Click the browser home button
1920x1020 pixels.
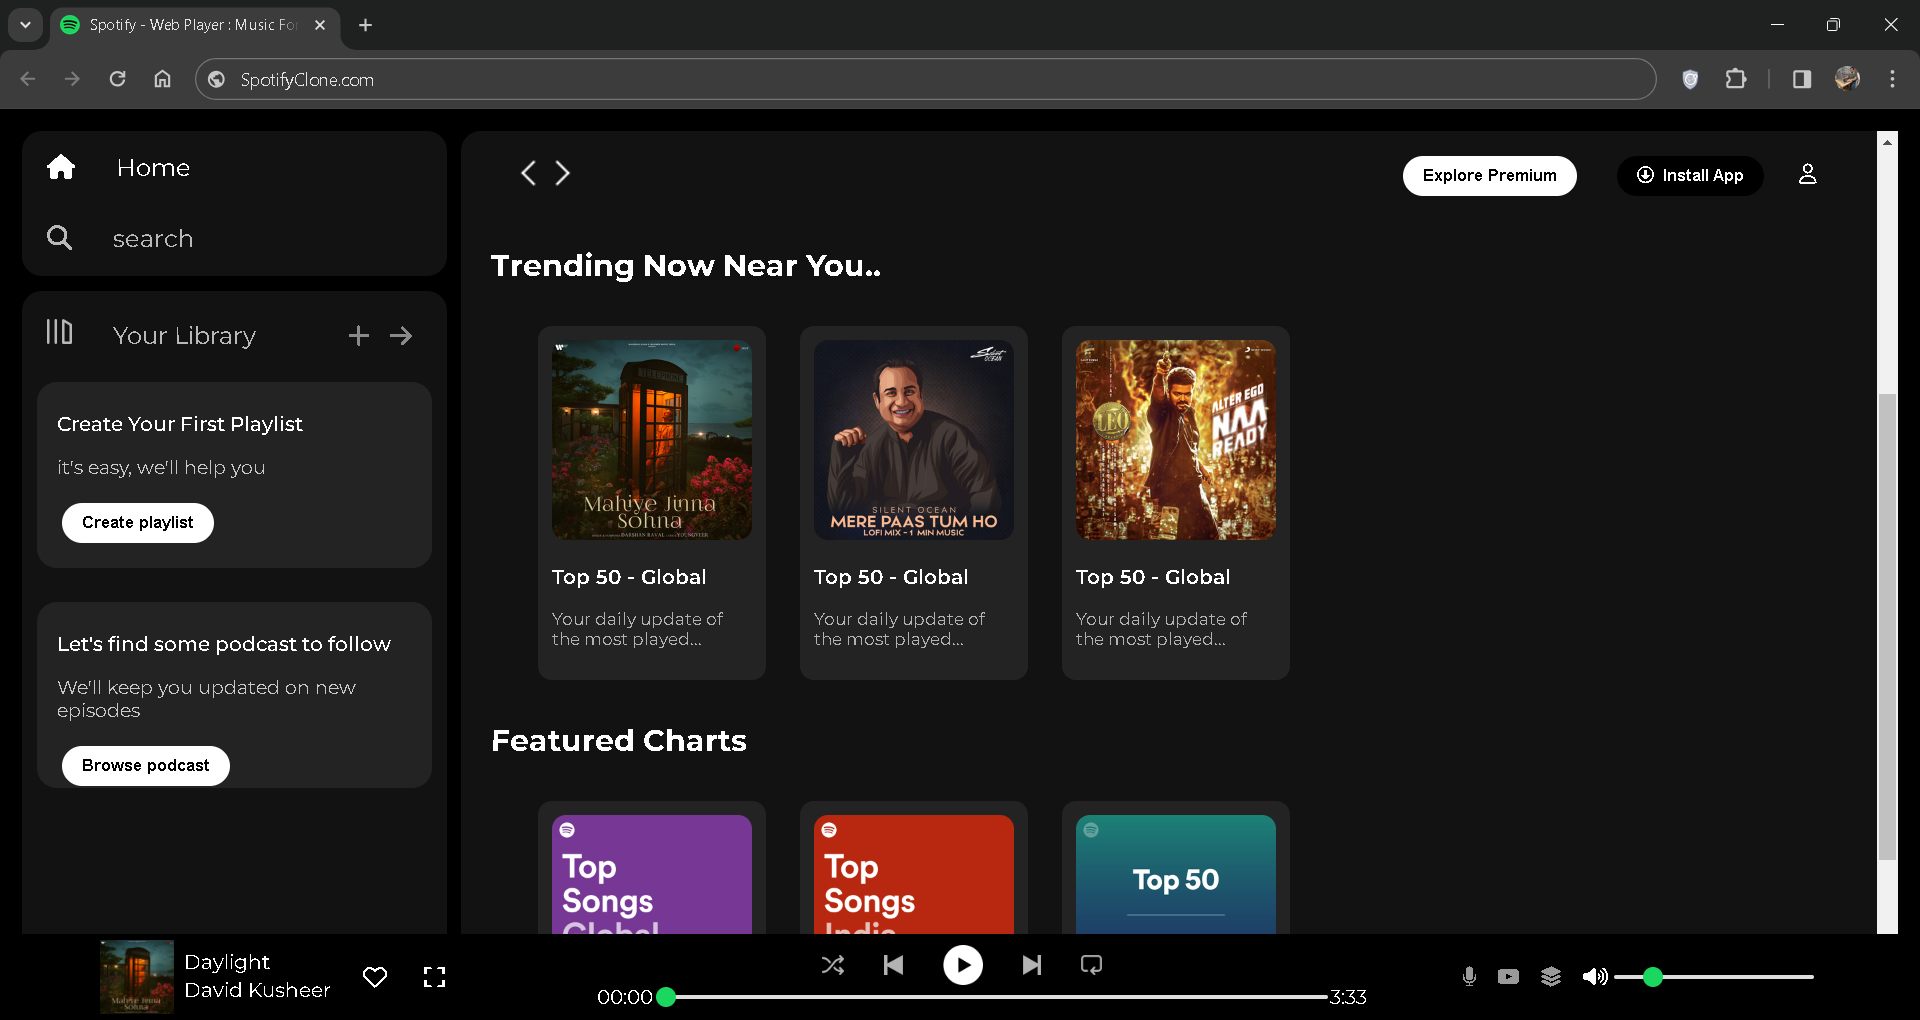pos(162,79)
